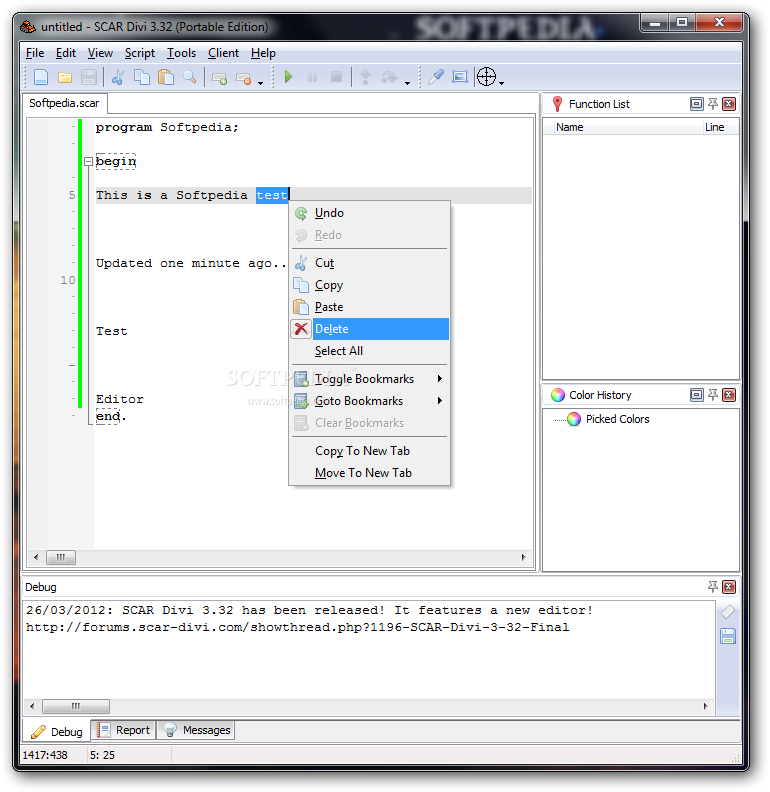Choose Undo from the context menu
Image resolution: width=770 pixels, height=792 pixels.
[370, 213]
